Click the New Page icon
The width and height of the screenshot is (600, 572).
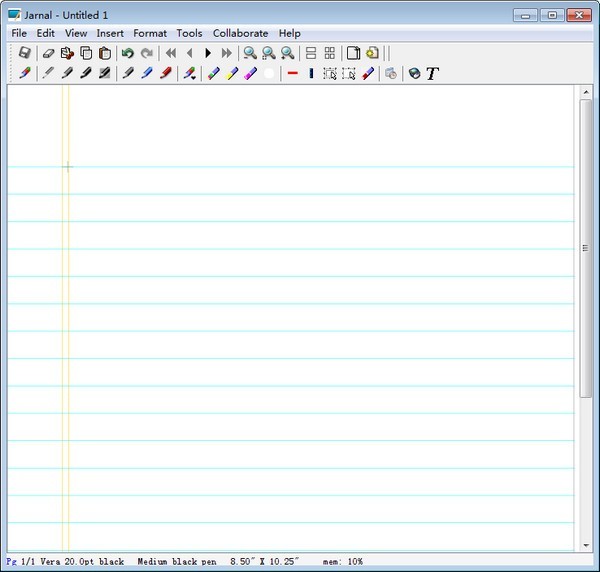[353, 53]
